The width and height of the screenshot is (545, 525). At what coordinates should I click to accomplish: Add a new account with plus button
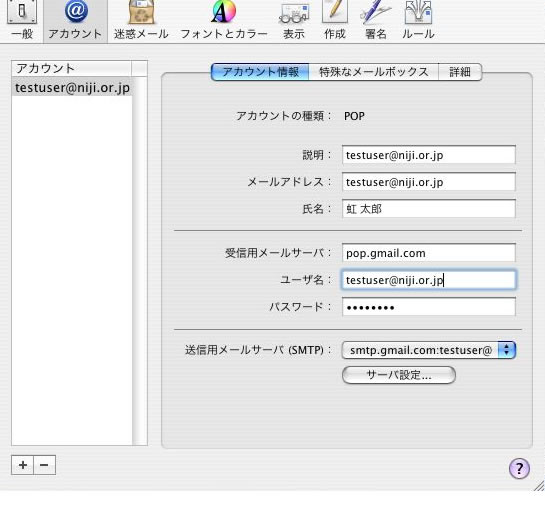click(23, 465)
